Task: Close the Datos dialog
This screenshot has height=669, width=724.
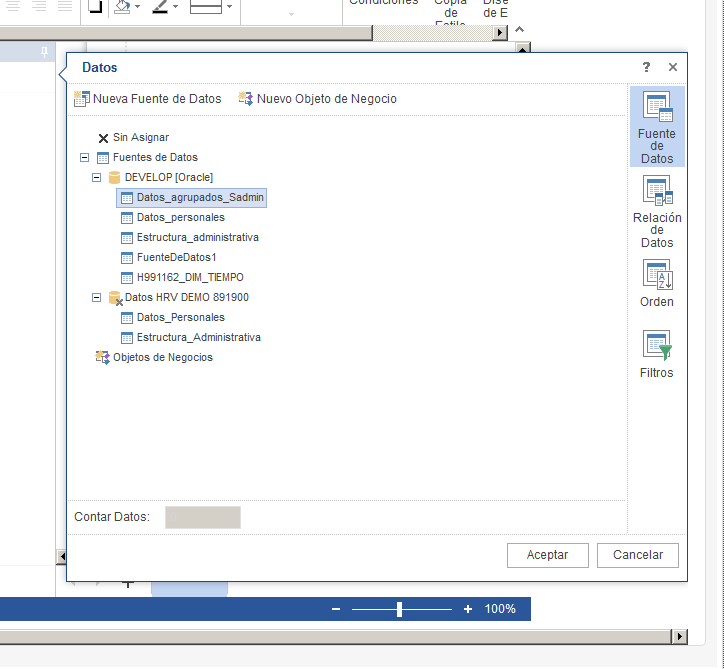Action: pyautogui.click(x=673, y=67)
